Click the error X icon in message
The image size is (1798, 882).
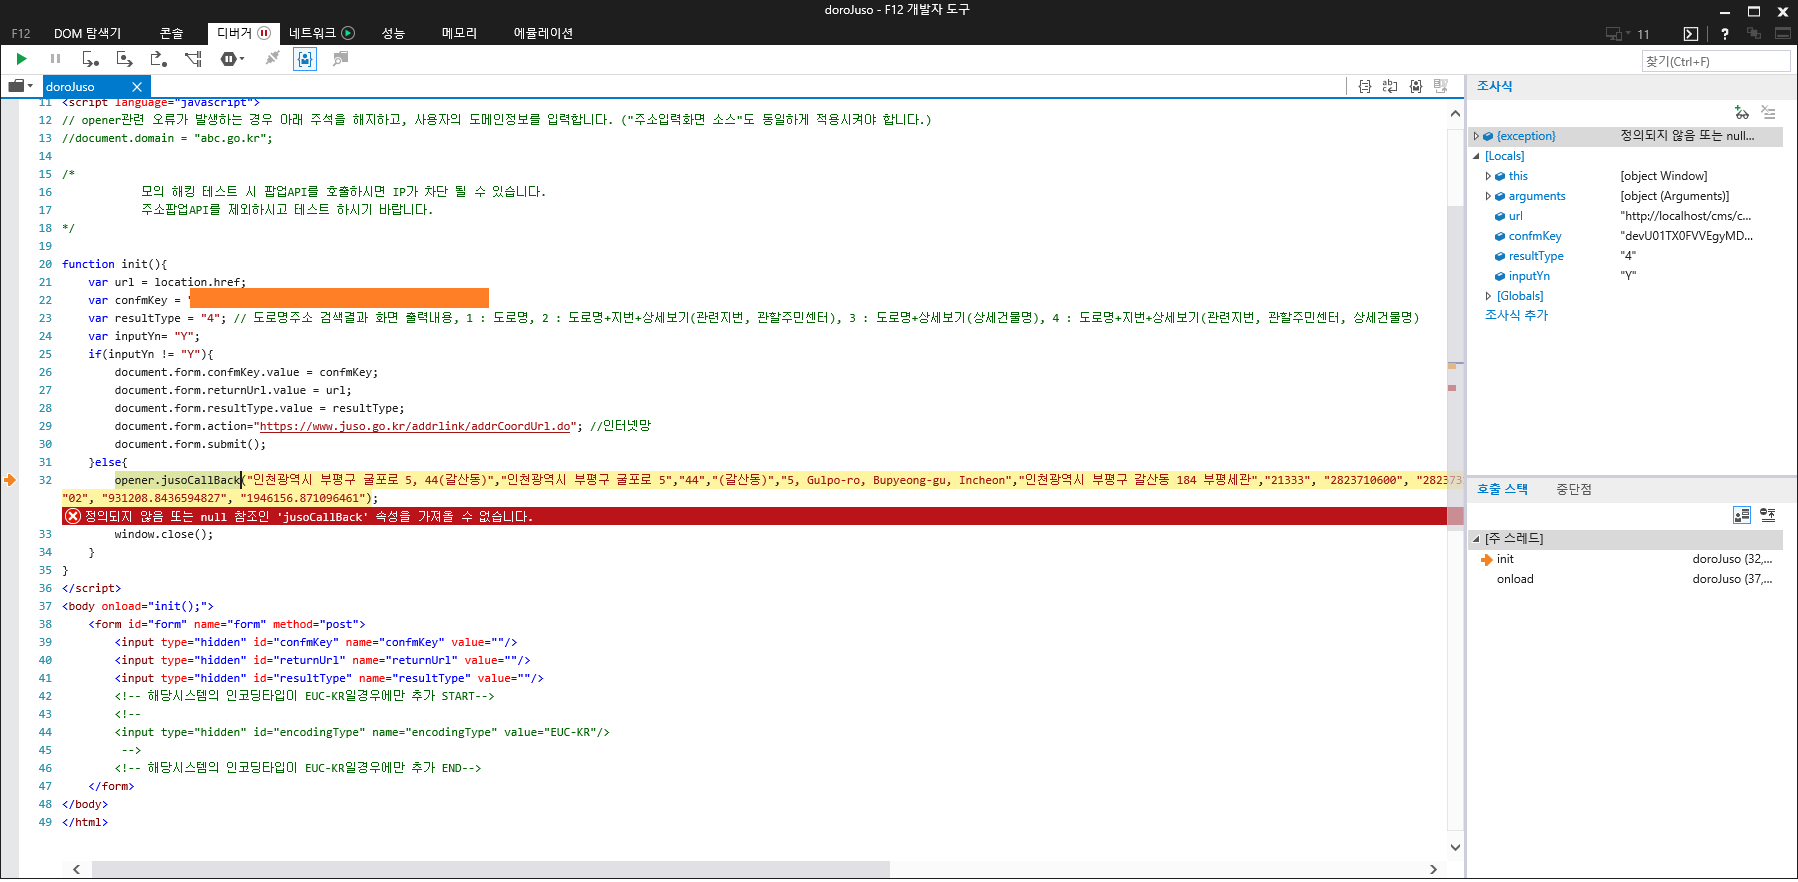coord(72,516)
